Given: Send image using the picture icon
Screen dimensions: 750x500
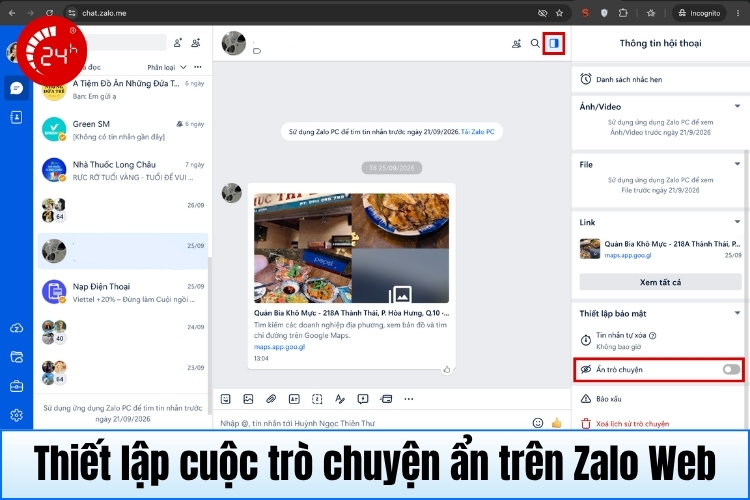Looking at the screenshot, I should coord(248,399).
